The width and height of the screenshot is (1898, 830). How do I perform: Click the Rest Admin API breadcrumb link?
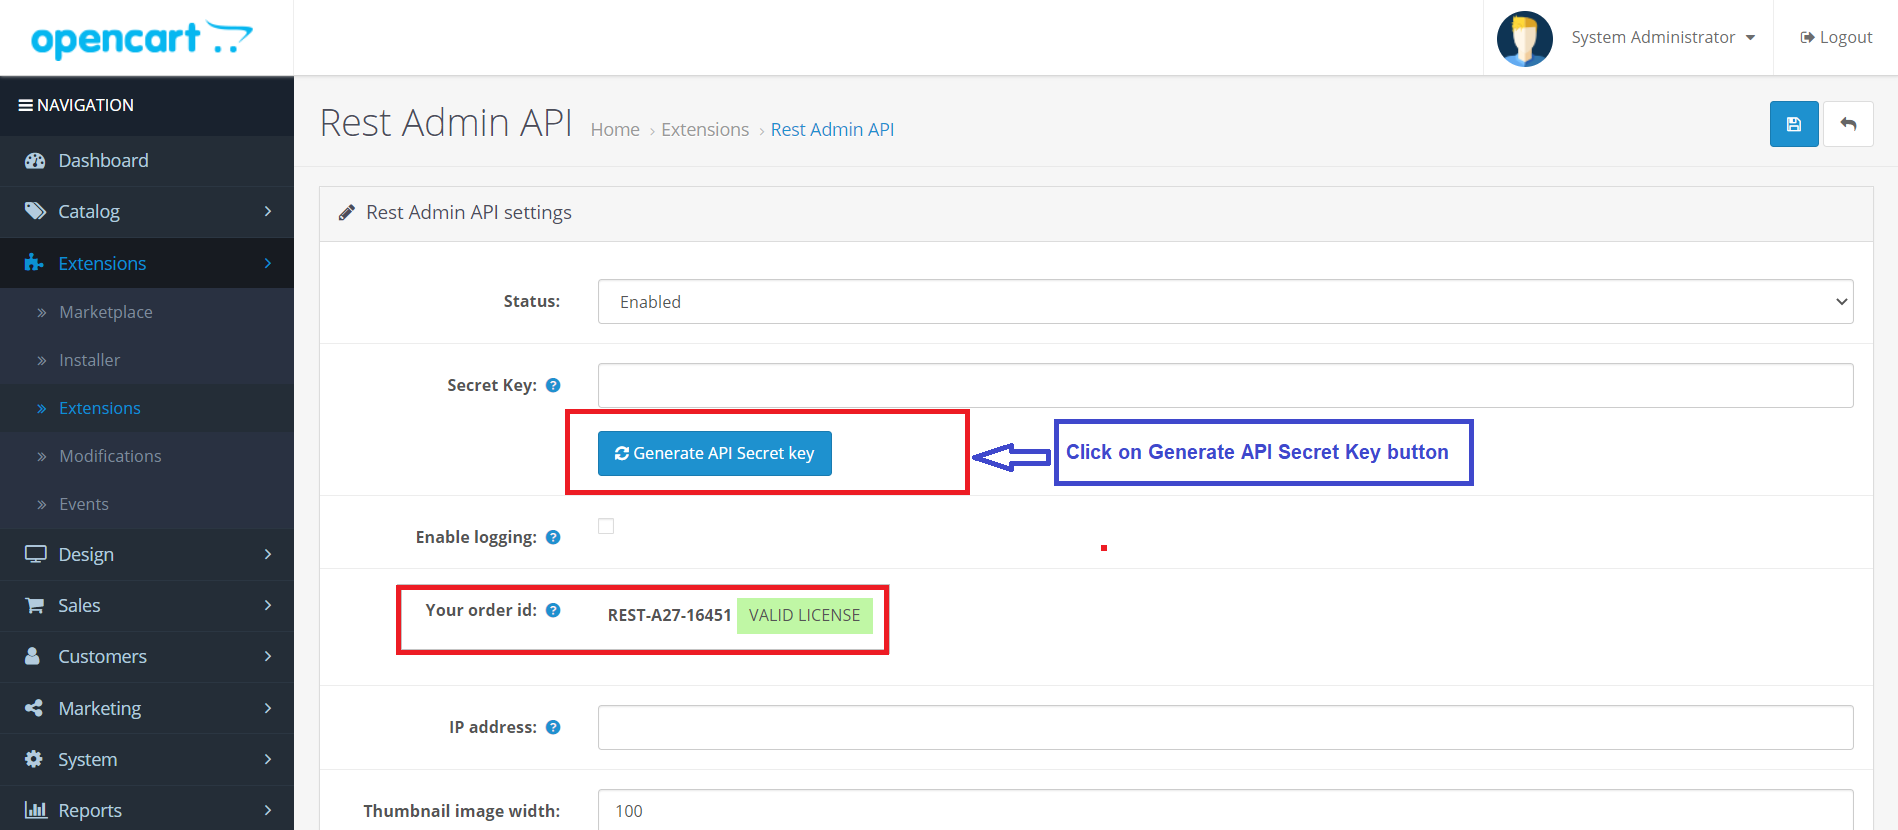tap(832, 130)
